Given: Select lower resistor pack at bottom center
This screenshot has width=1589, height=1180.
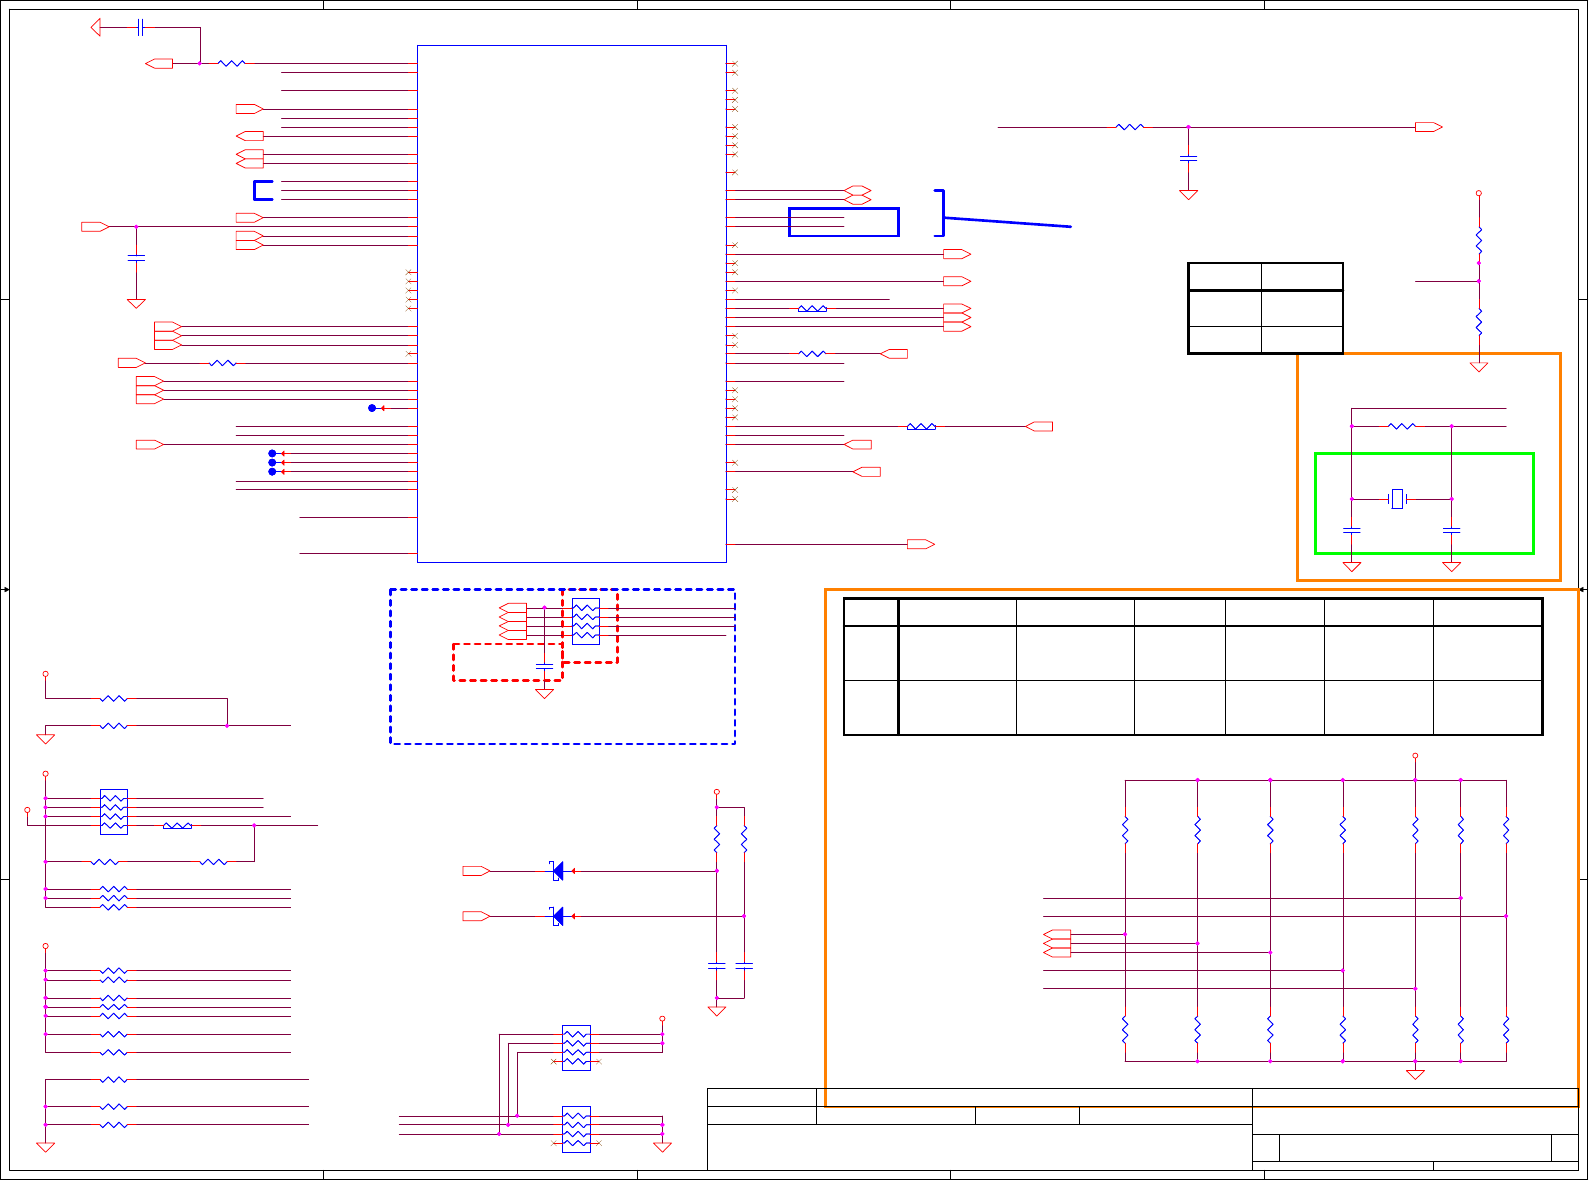Looking at the screenshot, I should pyautogui.click(x=576, y=1129).
